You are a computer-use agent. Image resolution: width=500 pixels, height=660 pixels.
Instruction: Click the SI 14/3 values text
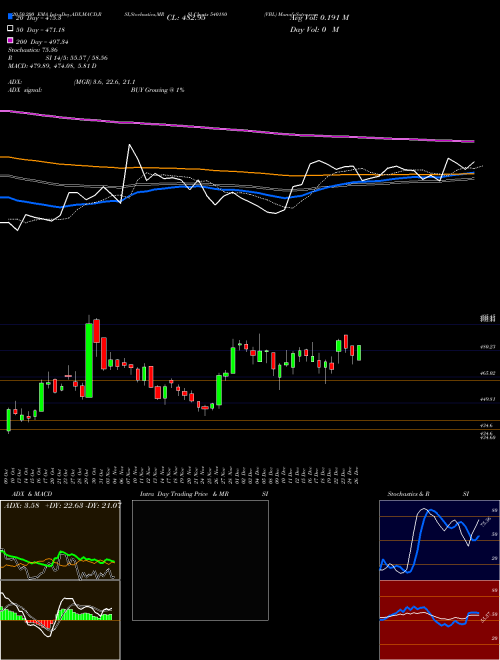click(x=77, y=58)
